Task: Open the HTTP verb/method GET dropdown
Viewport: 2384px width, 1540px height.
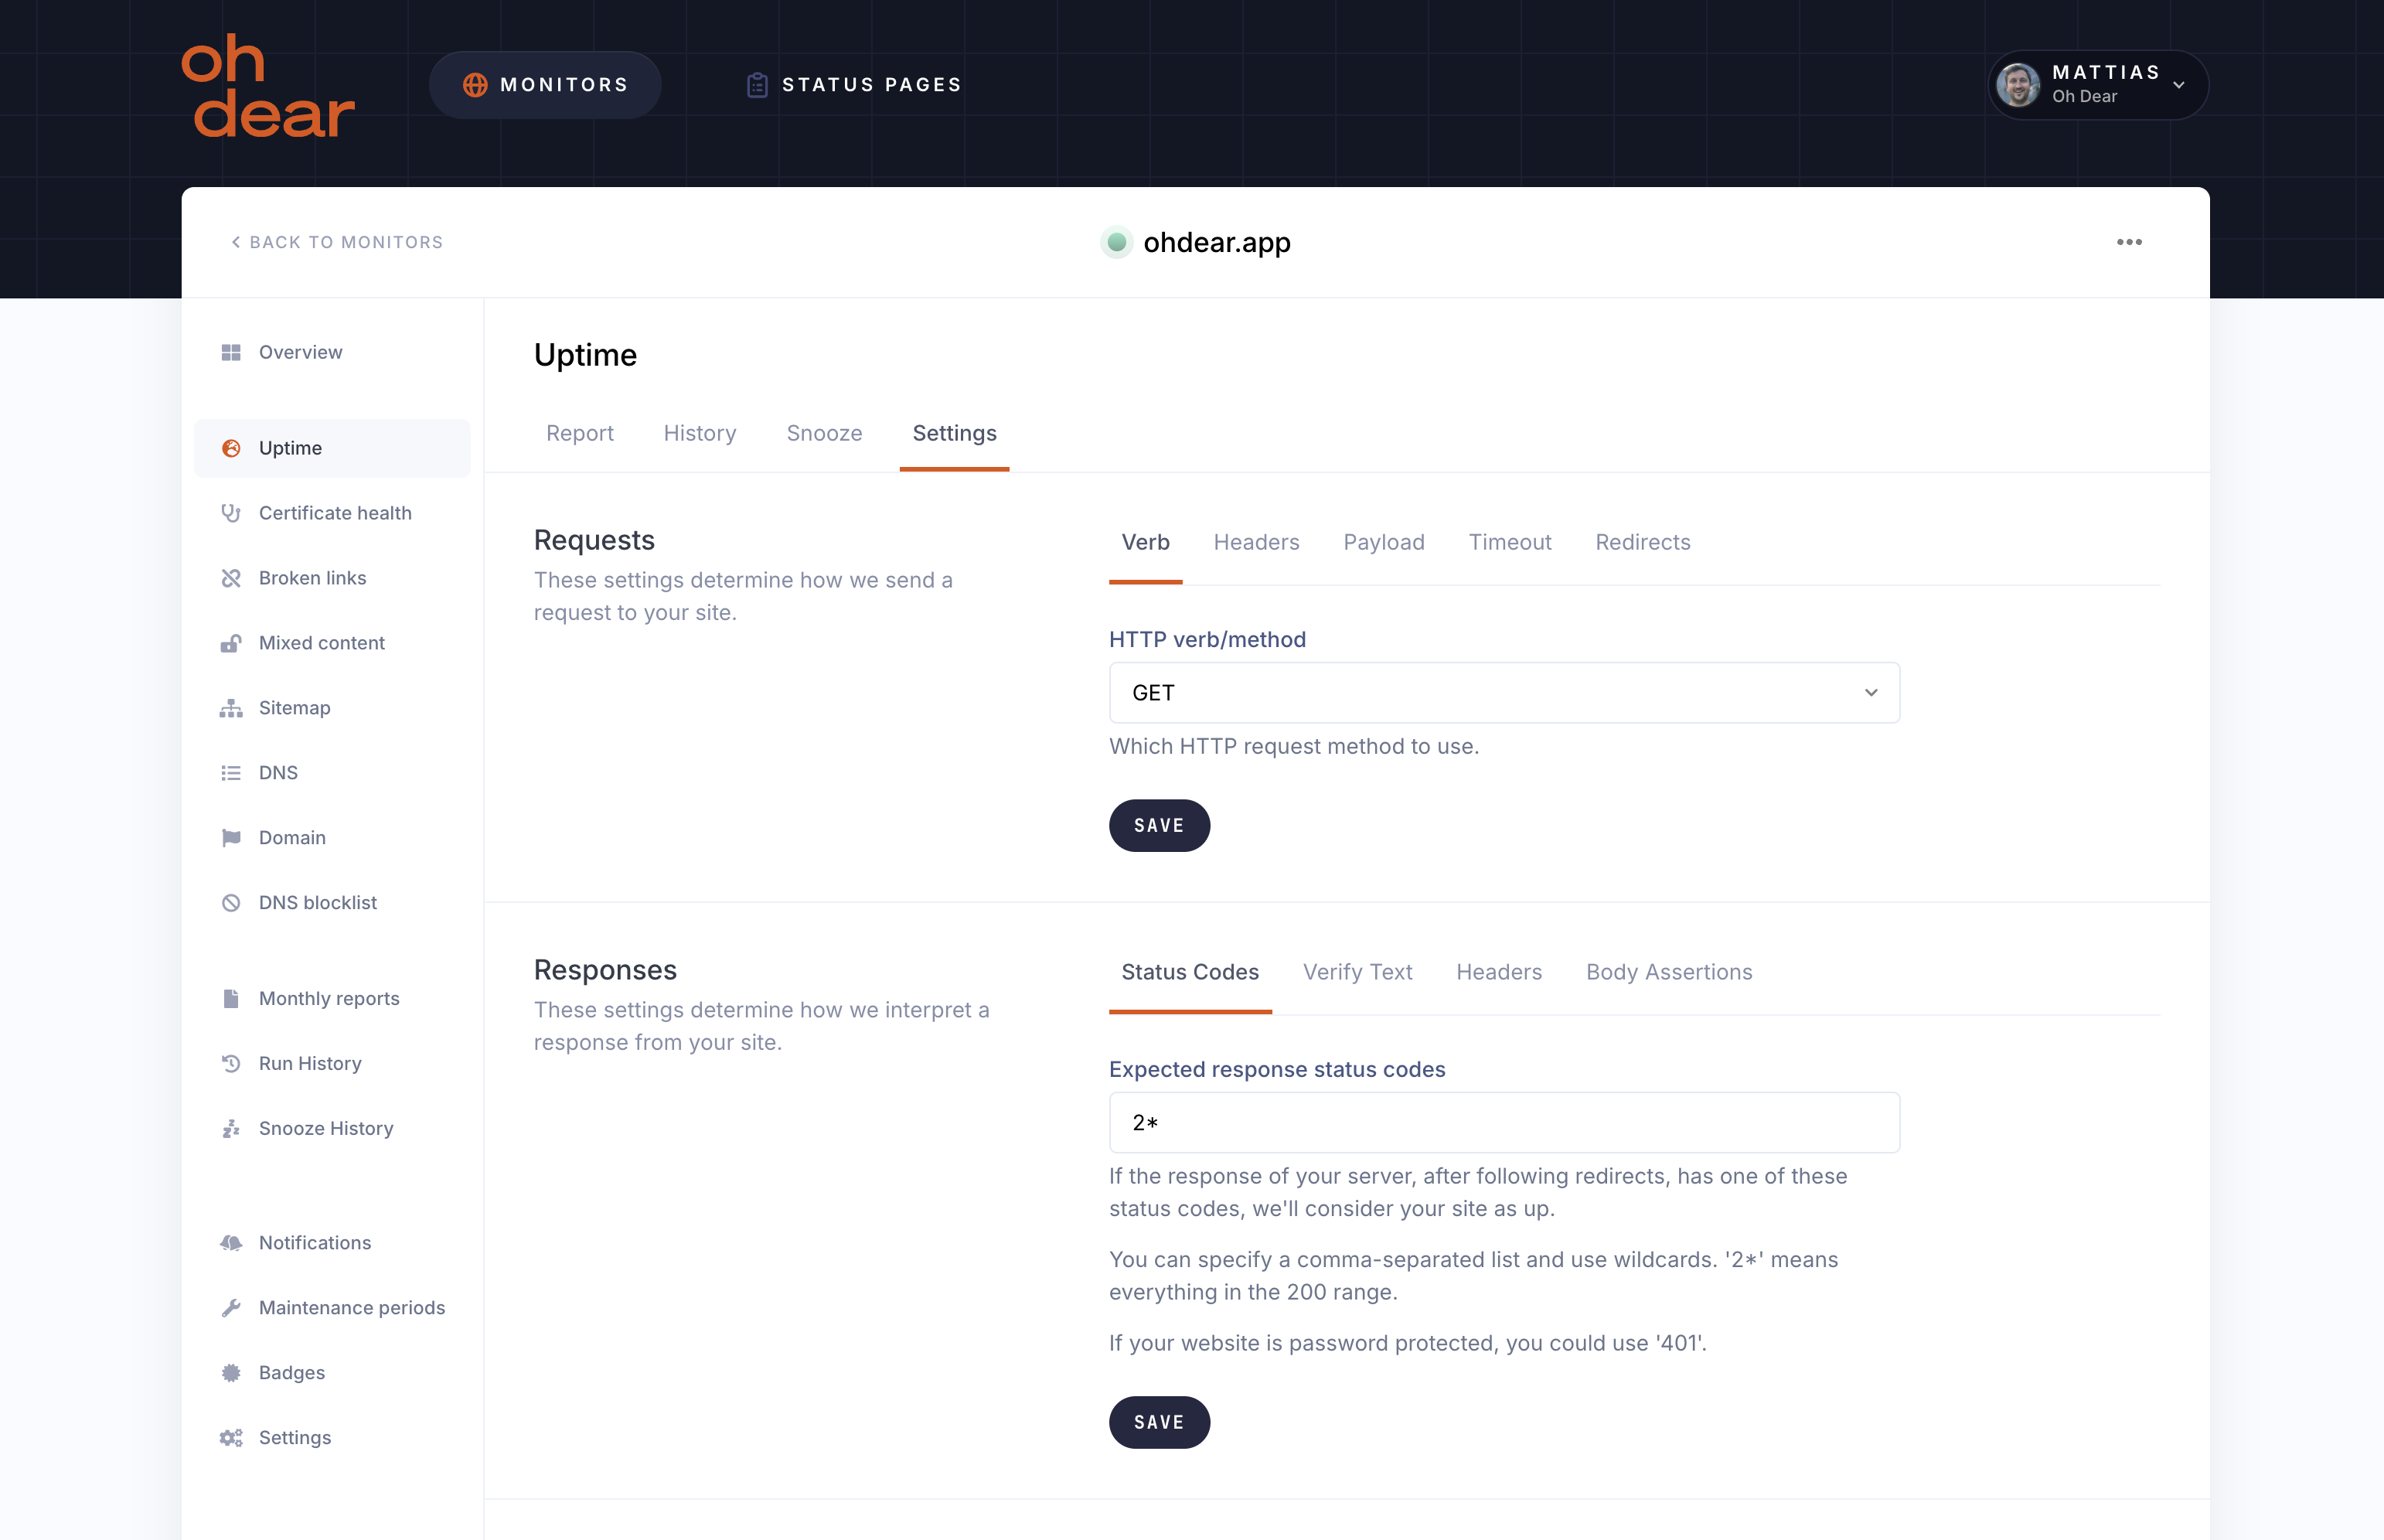Action: (x=1504, y=693)
